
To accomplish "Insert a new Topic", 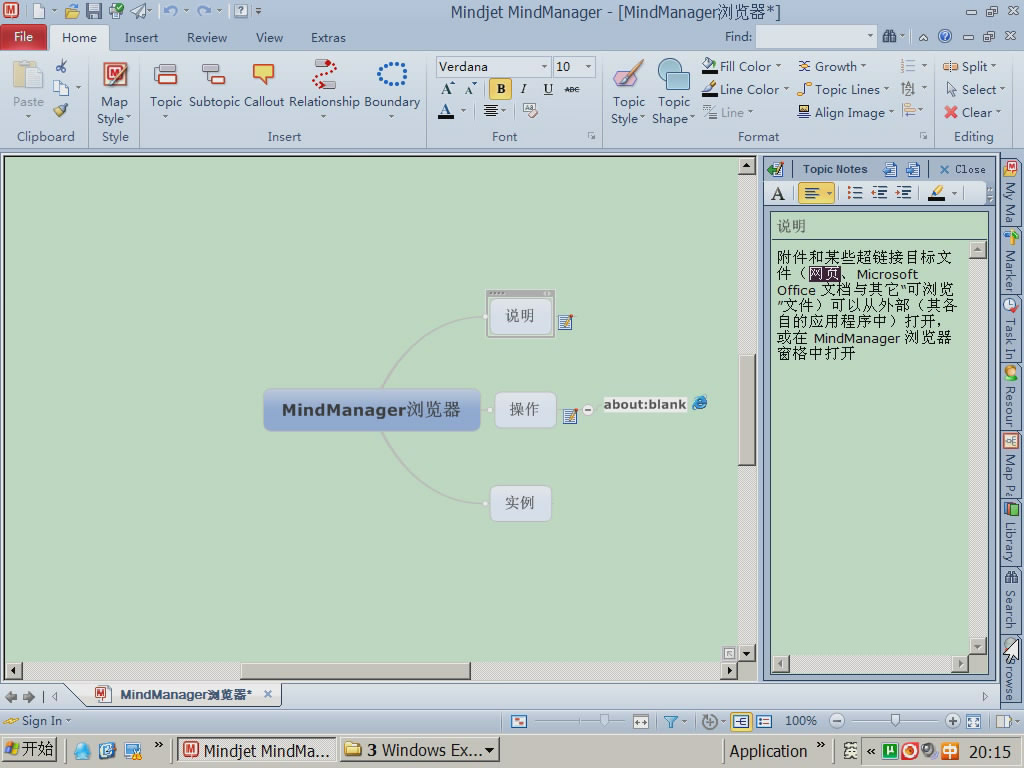I will 165,74.
